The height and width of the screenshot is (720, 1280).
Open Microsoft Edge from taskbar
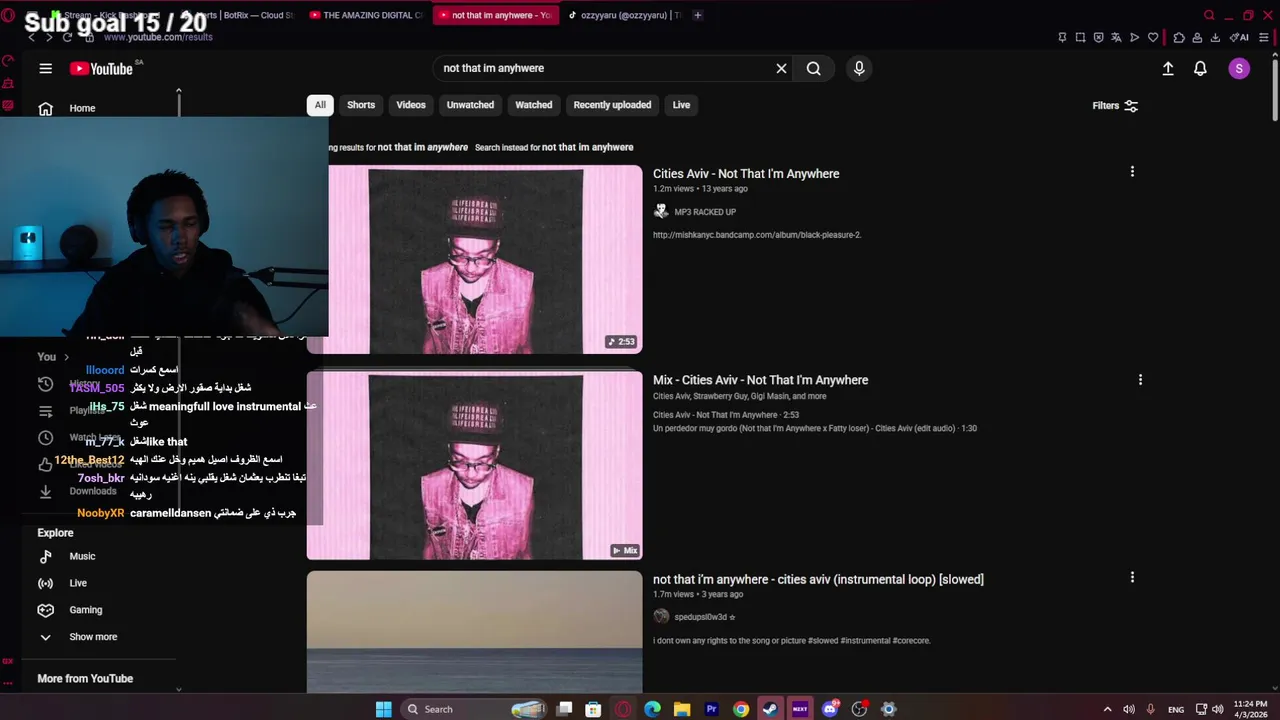[x=652, y=709]
